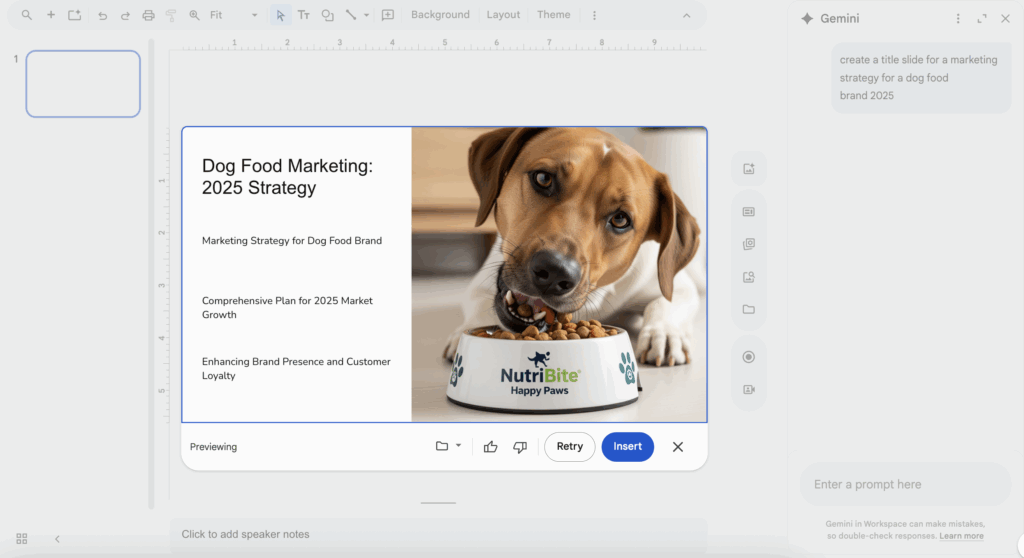Expand the line tool dropdown arrow
Viewport: 1024px width, 558px height.
[366, 15]
